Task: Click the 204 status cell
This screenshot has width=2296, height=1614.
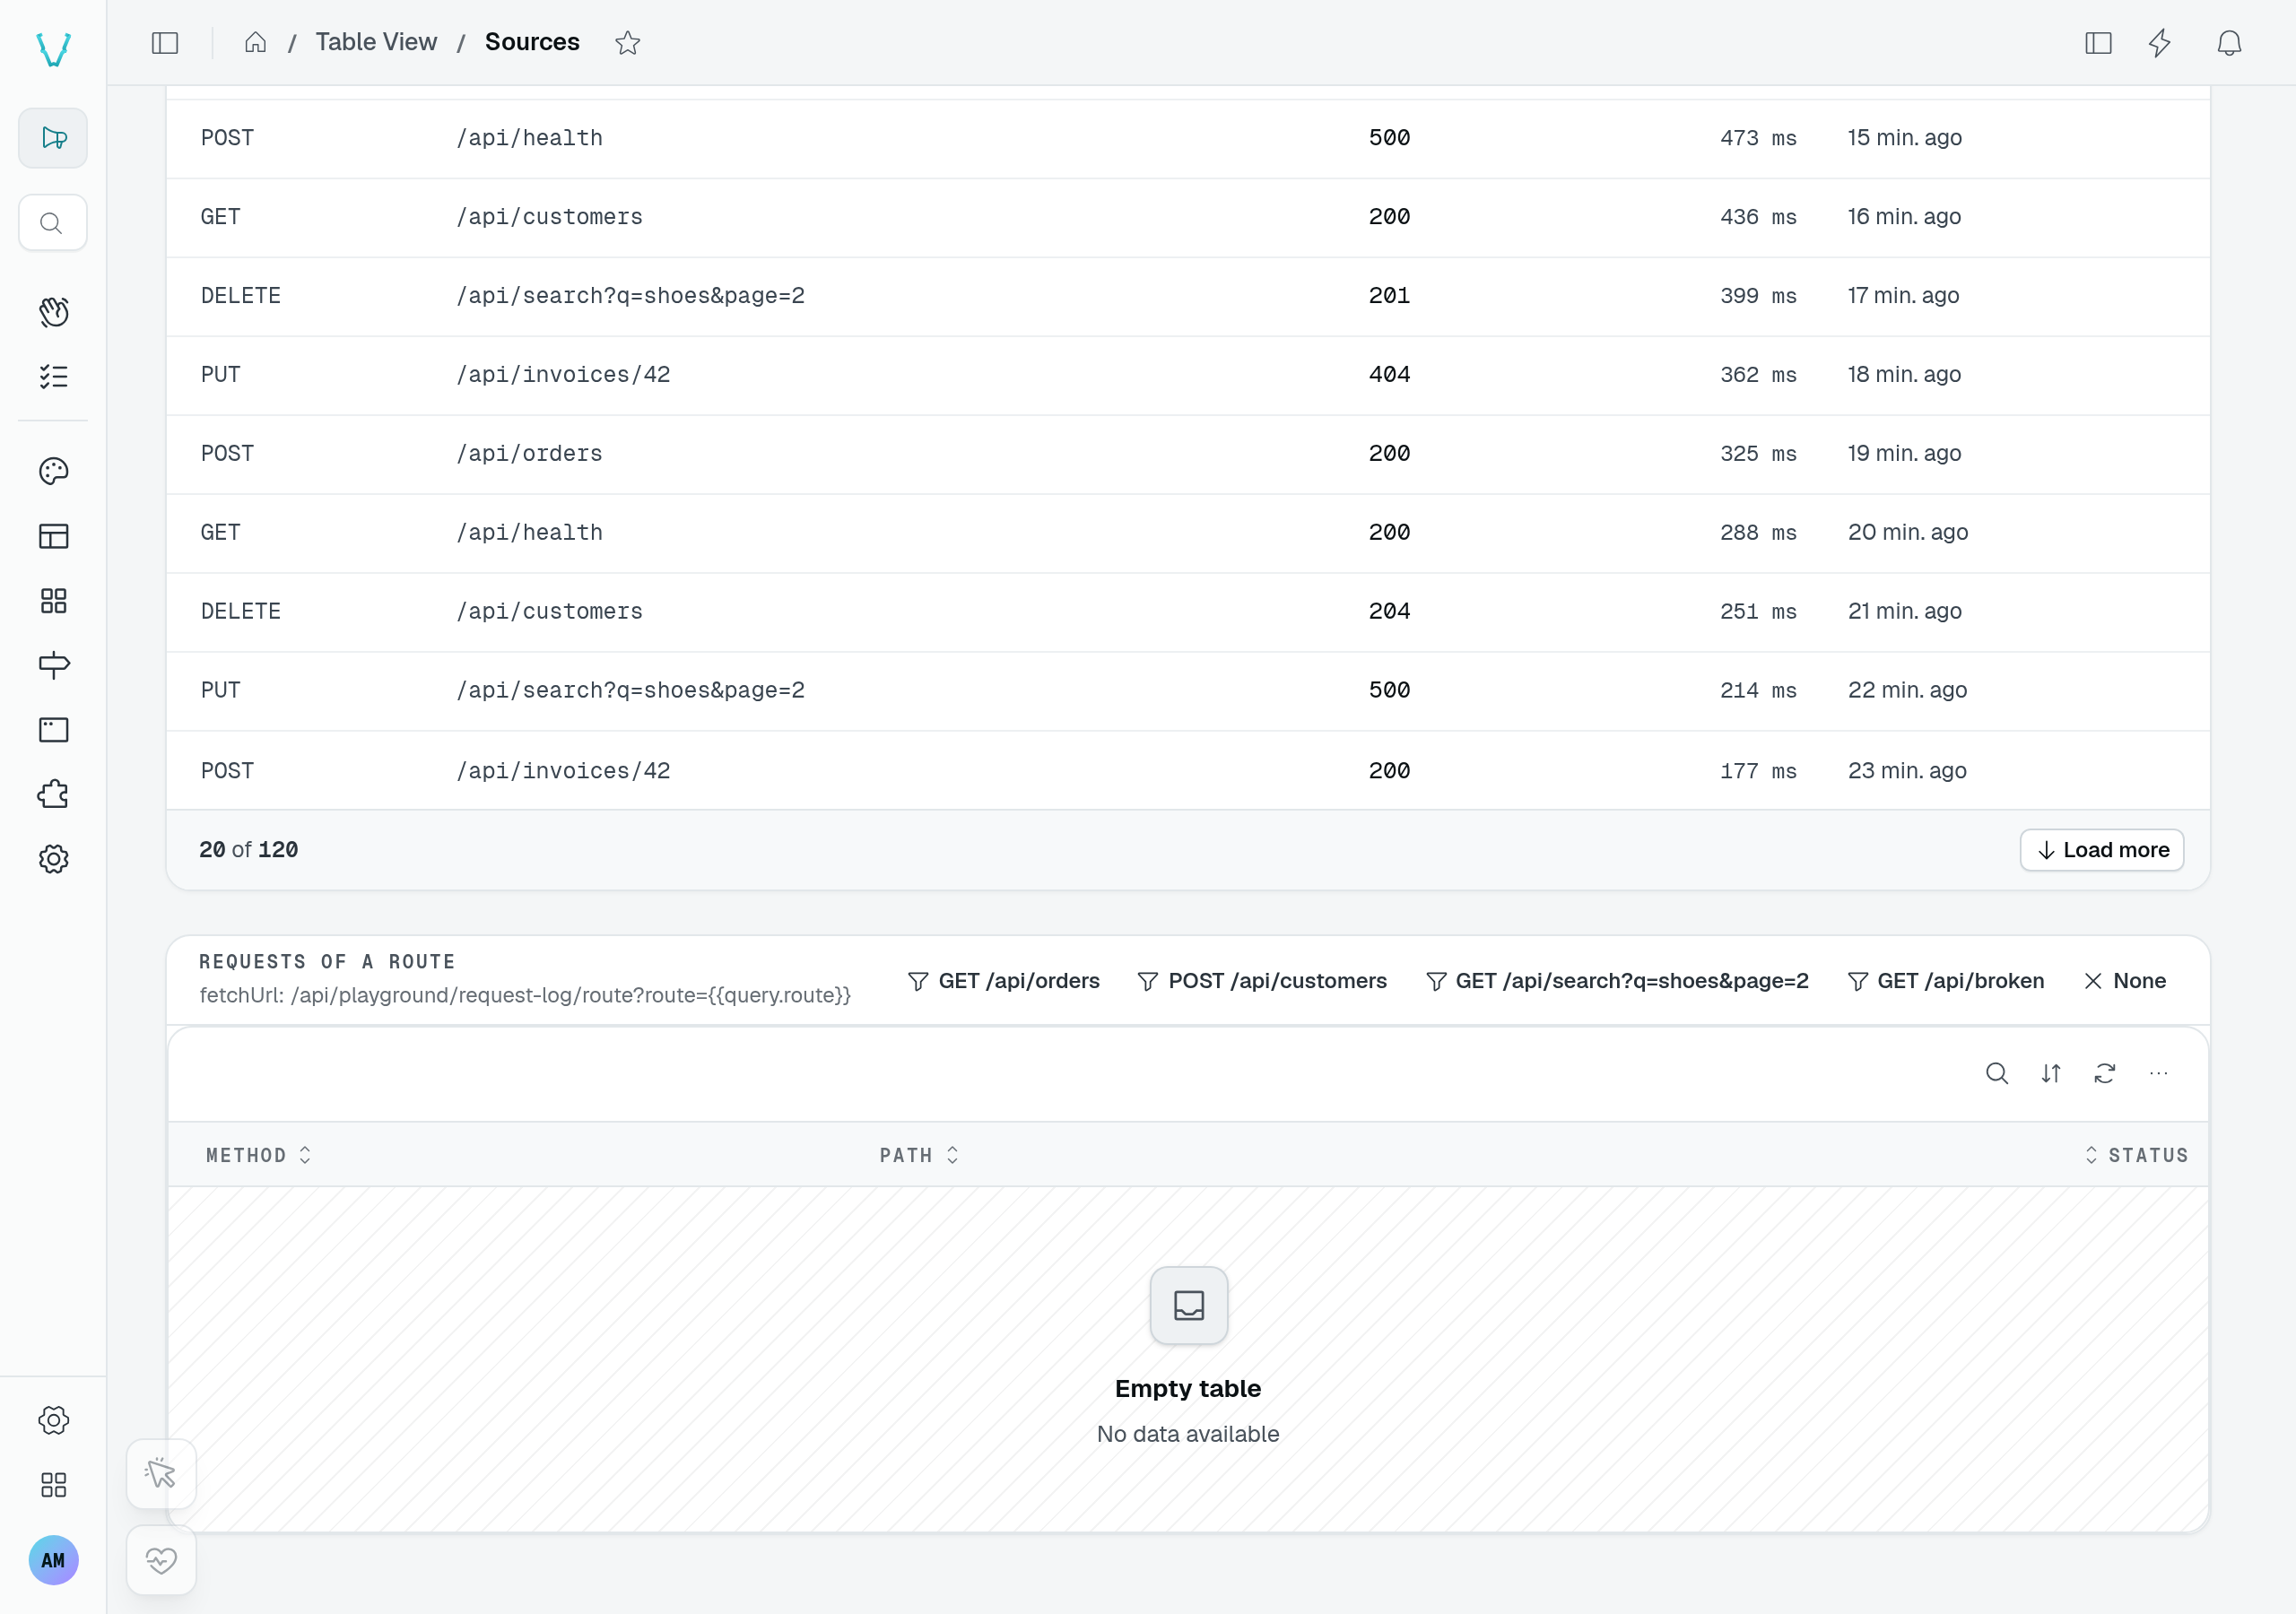Action: pyautogui.click(x=1389, y=612)
